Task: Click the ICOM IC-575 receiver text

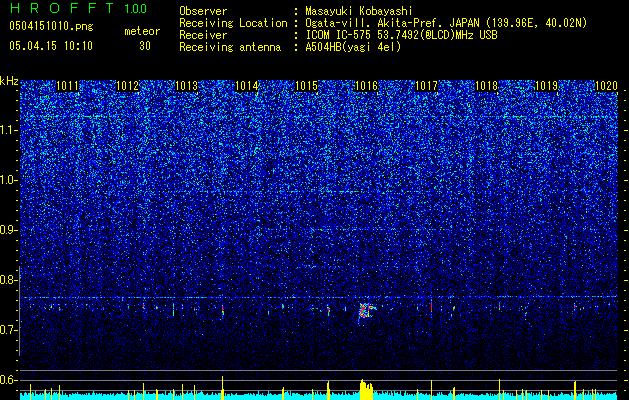Action: click(401, 35)
